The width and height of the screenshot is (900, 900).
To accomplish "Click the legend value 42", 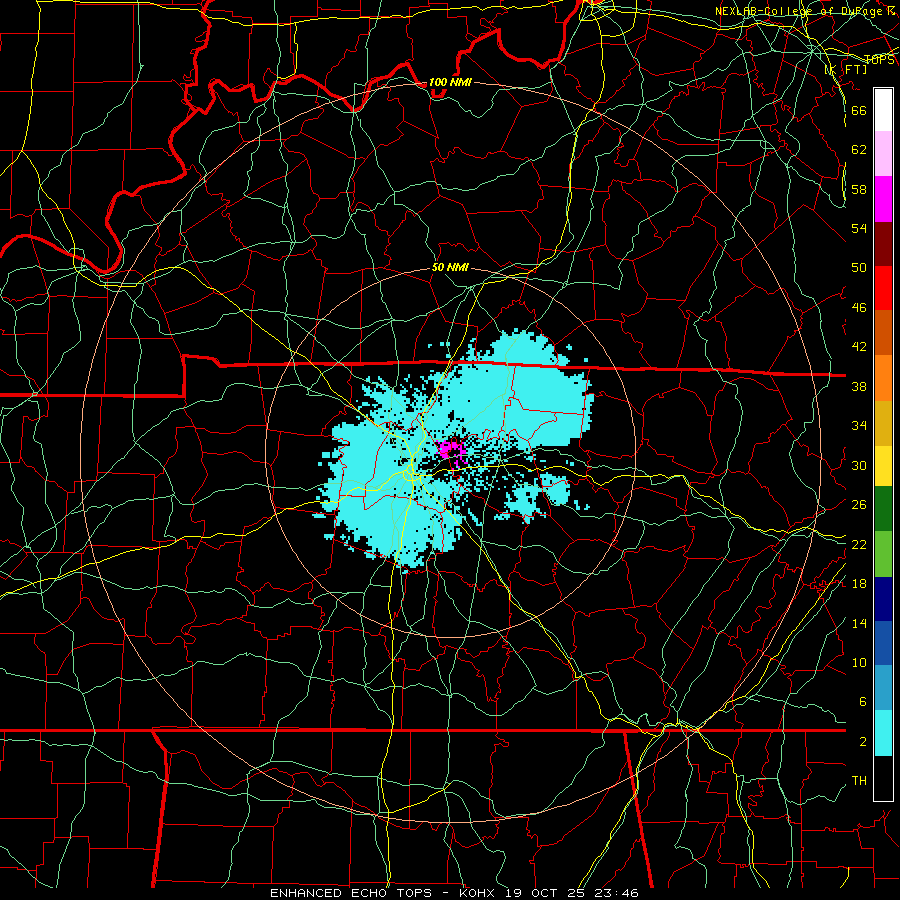I will tap(859, 346).
